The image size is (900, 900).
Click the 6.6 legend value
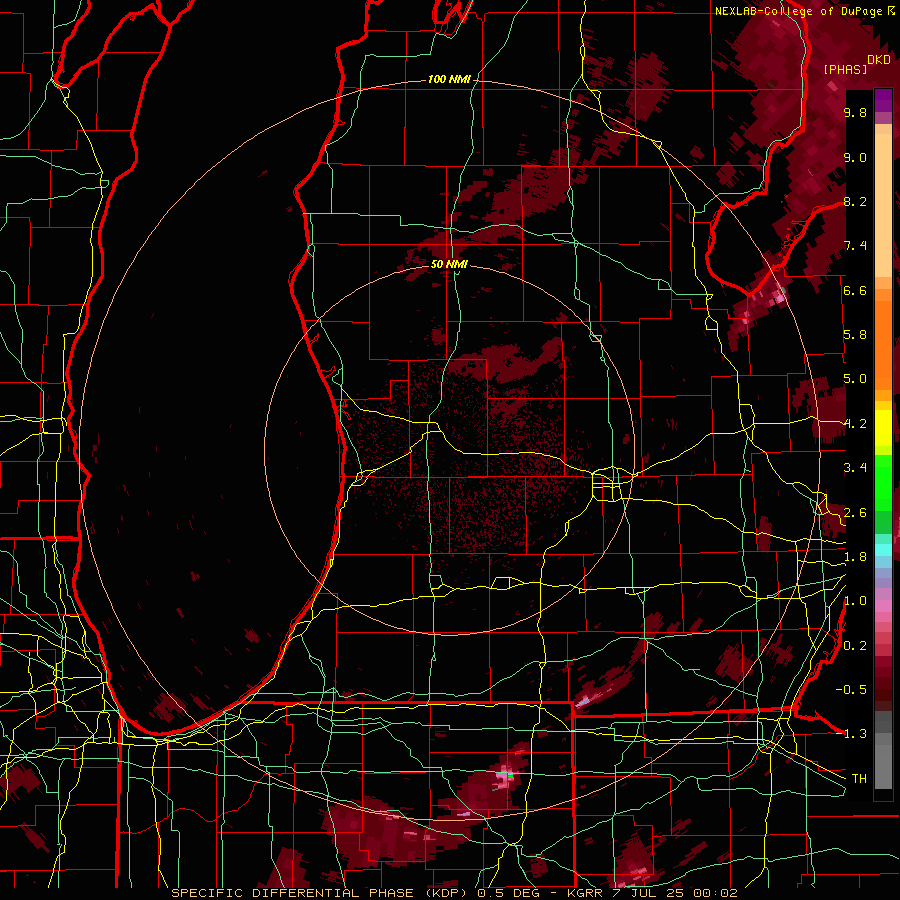click(855, 290)
